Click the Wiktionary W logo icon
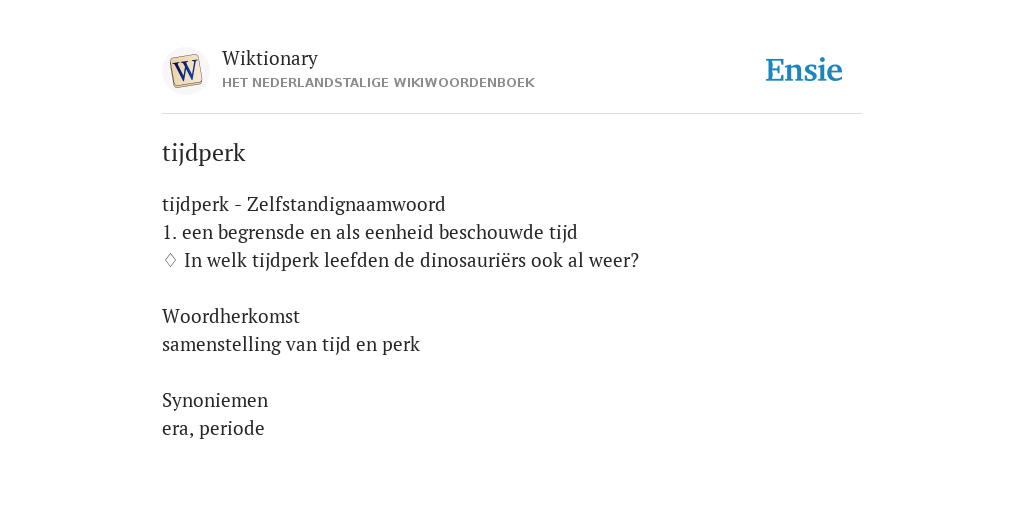Viewport: 1024px width, 512px height. pos(186,71)
